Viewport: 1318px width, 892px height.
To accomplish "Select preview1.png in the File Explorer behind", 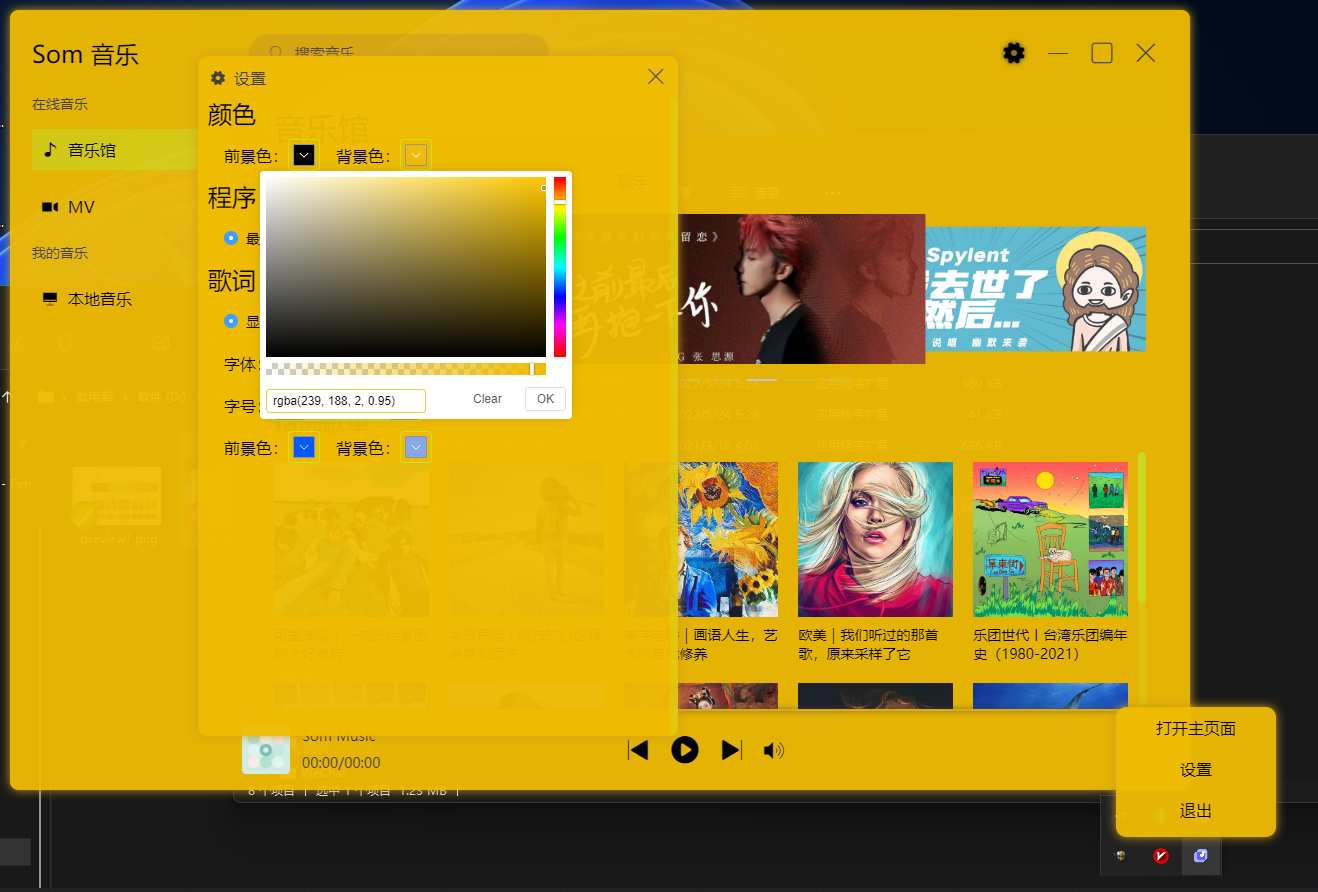I will tap(117, 505).
